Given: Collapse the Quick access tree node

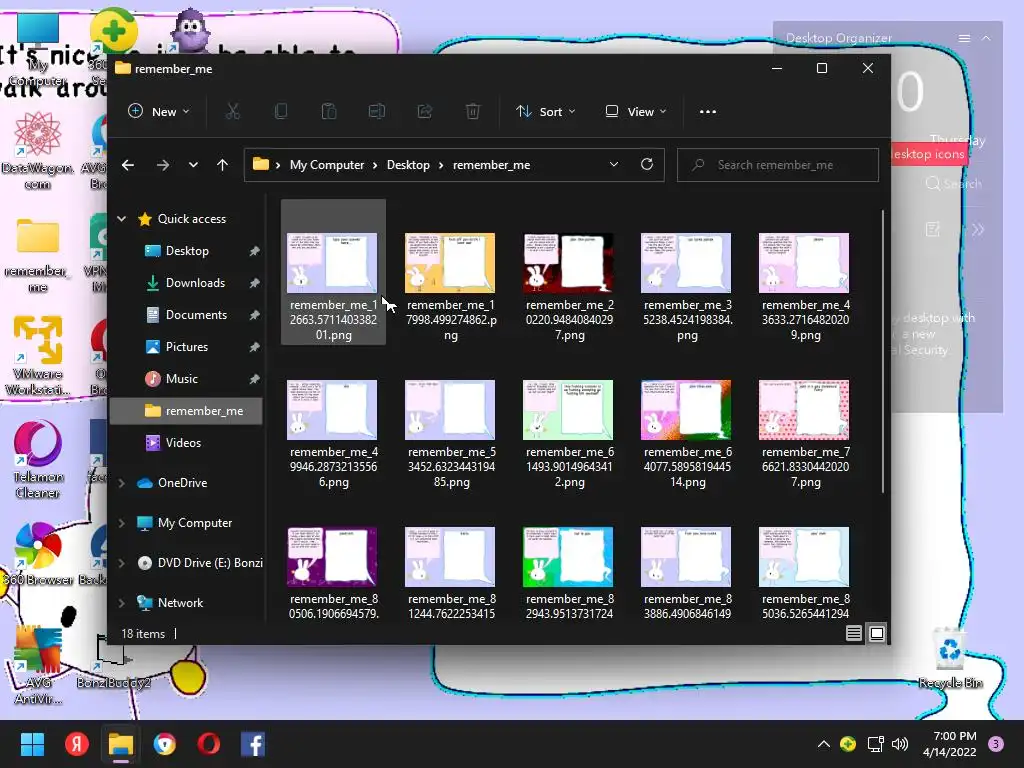Looking at the screenshot, I should pyautogui.click(x=121, y=219).
